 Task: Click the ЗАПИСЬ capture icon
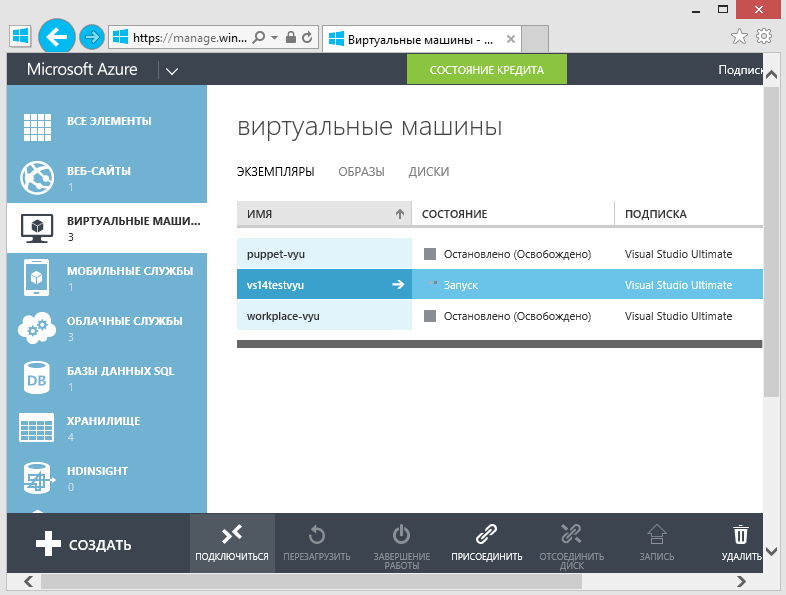[x=657, y=534]
